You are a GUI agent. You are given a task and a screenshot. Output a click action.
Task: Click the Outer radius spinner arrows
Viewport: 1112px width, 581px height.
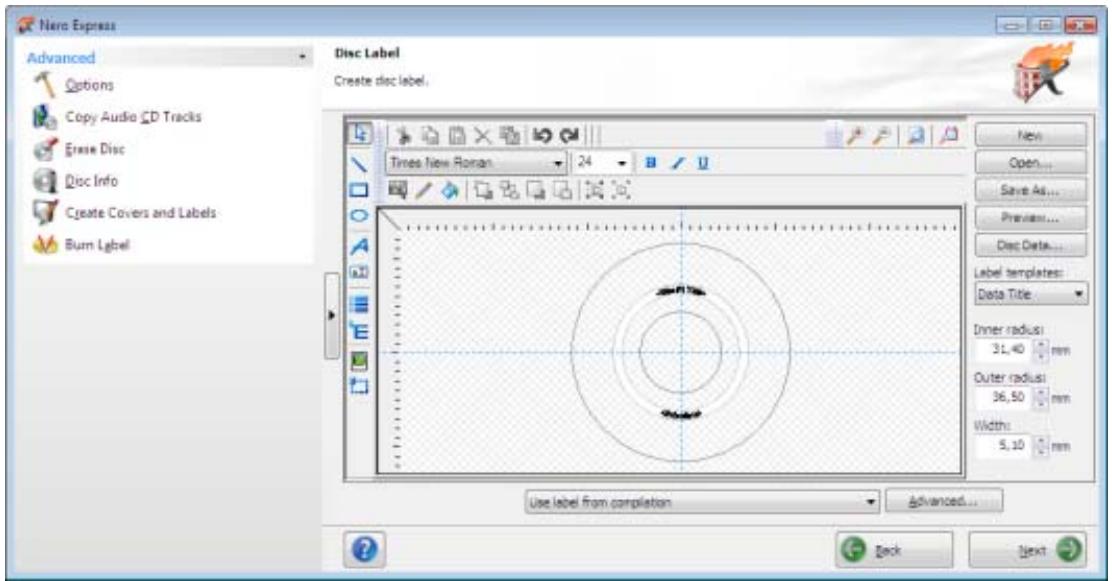coord(1040,397)
